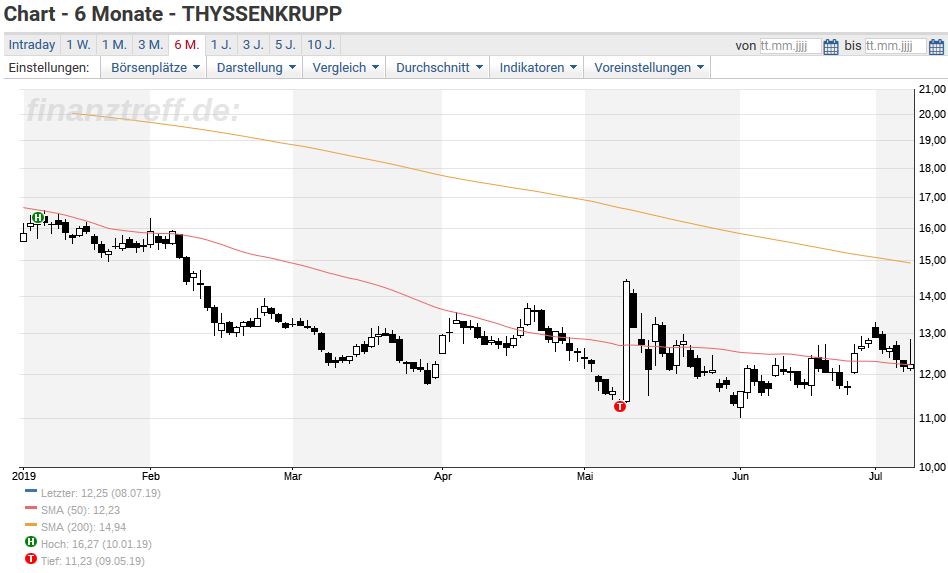This screenshot has height=573, width=948.
Task: Click the 'Apr' x-axis label
Action: pyautogui.click(x=443, y=476)
